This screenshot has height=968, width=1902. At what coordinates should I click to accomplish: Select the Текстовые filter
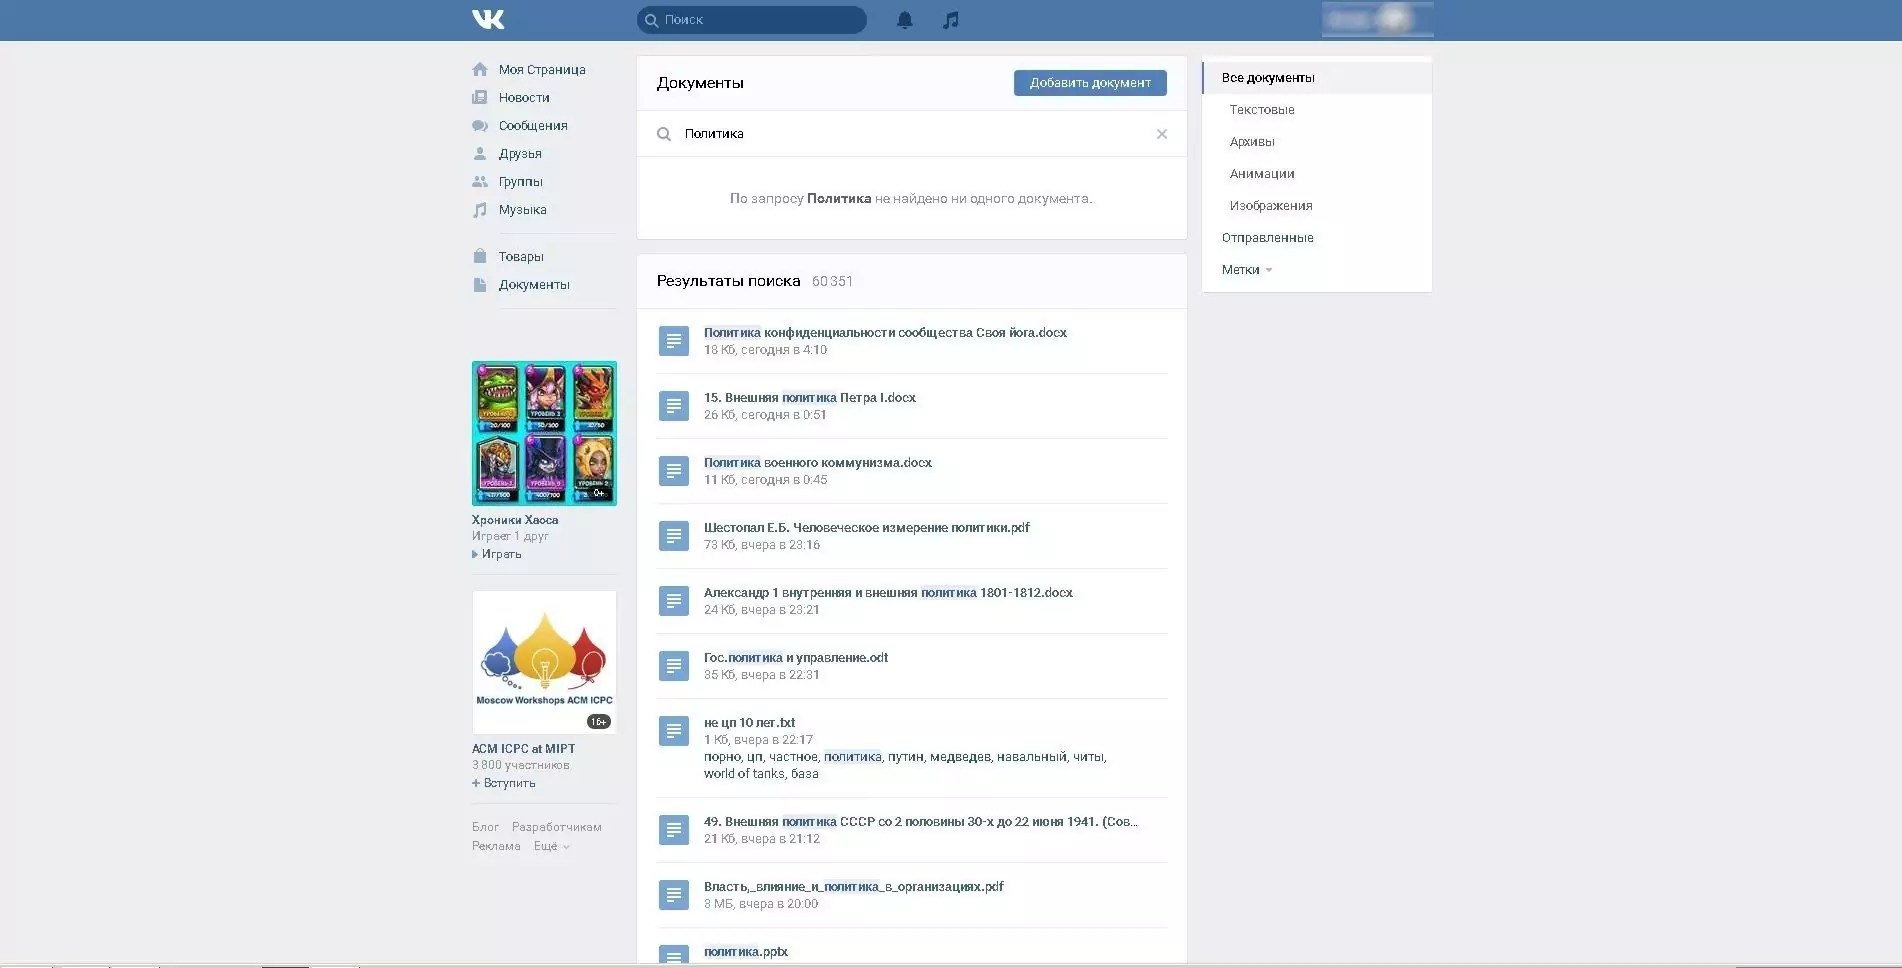coord(1262,110)
